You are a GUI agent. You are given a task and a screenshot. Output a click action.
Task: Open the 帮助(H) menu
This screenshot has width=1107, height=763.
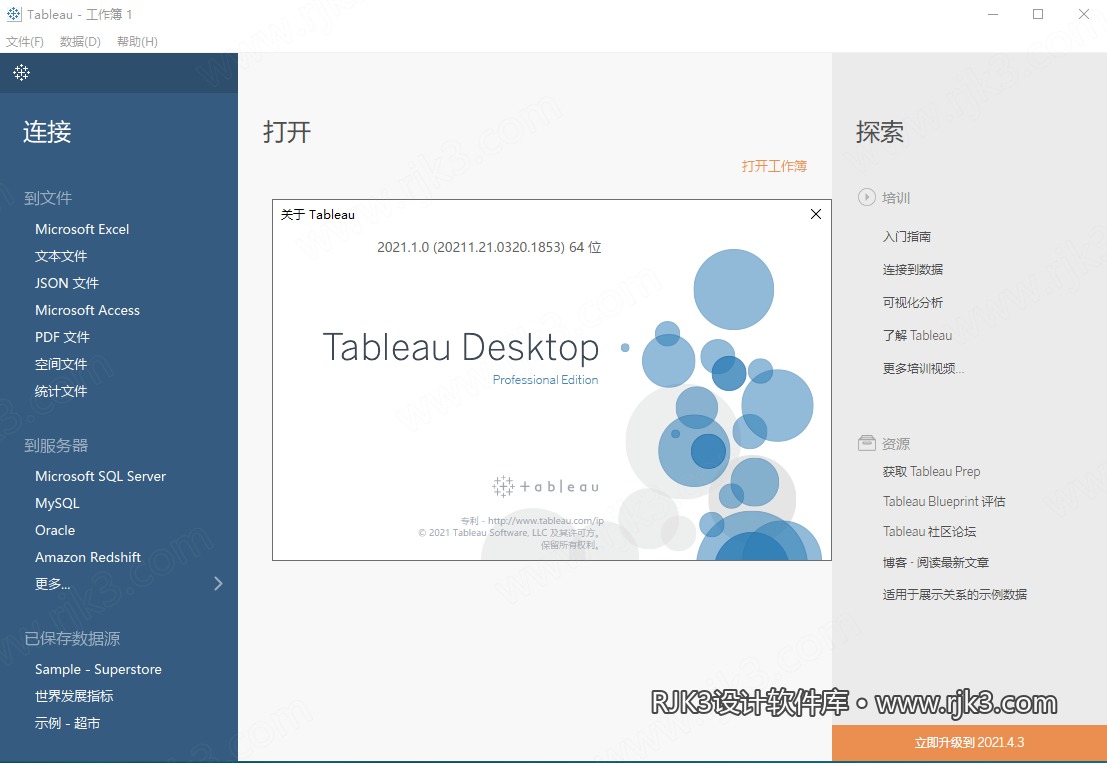tap(137, 42)
